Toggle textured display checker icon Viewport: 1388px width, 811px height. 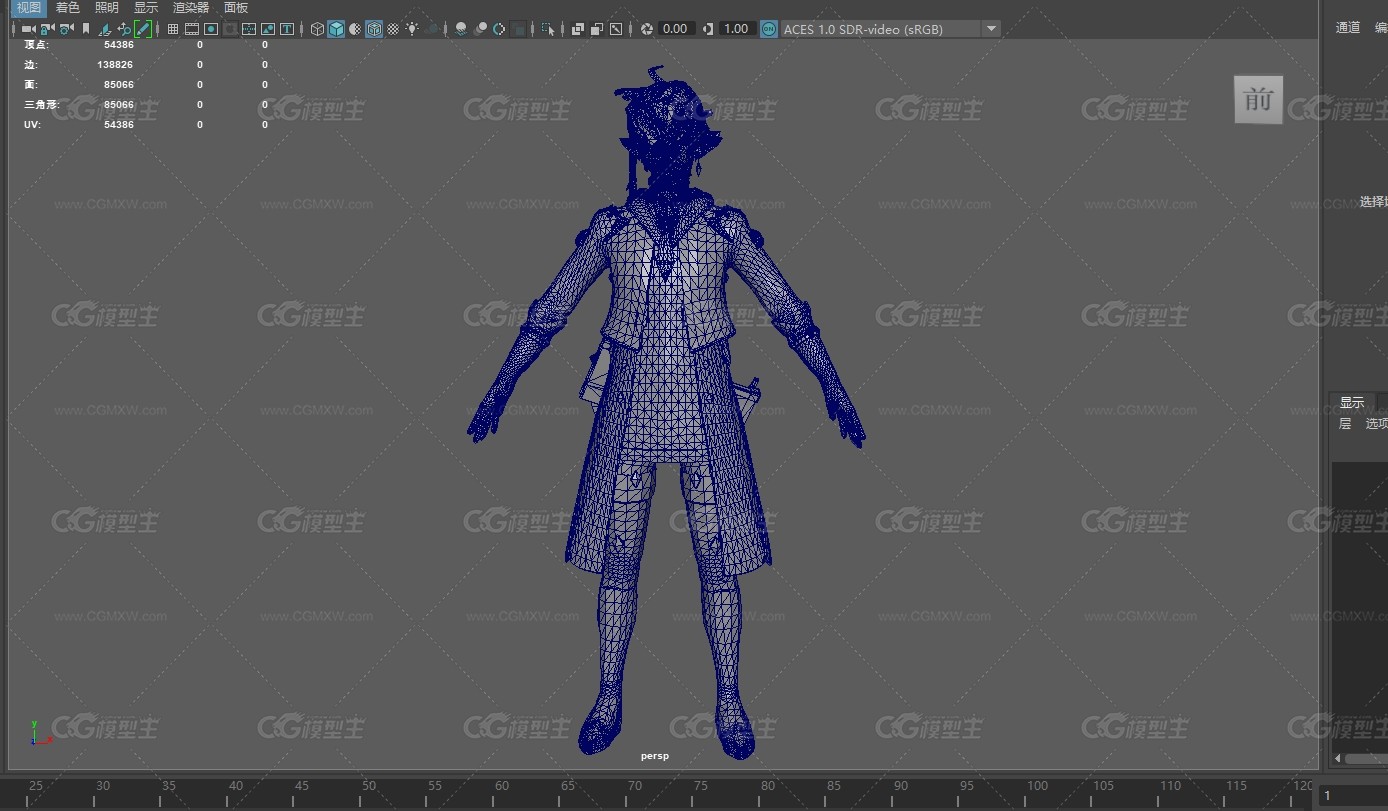coord(393,29)
